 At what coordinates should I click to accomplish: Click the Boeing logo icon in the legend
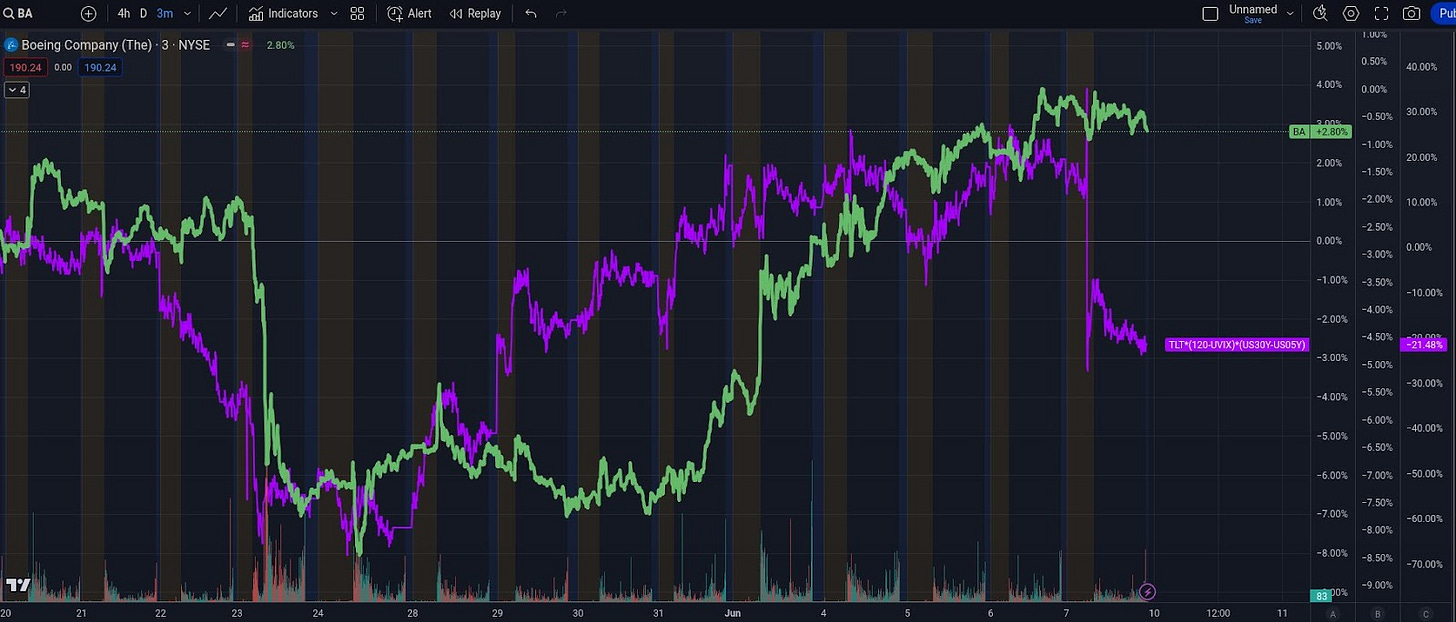pyautogui.click(x=11, y=45)
